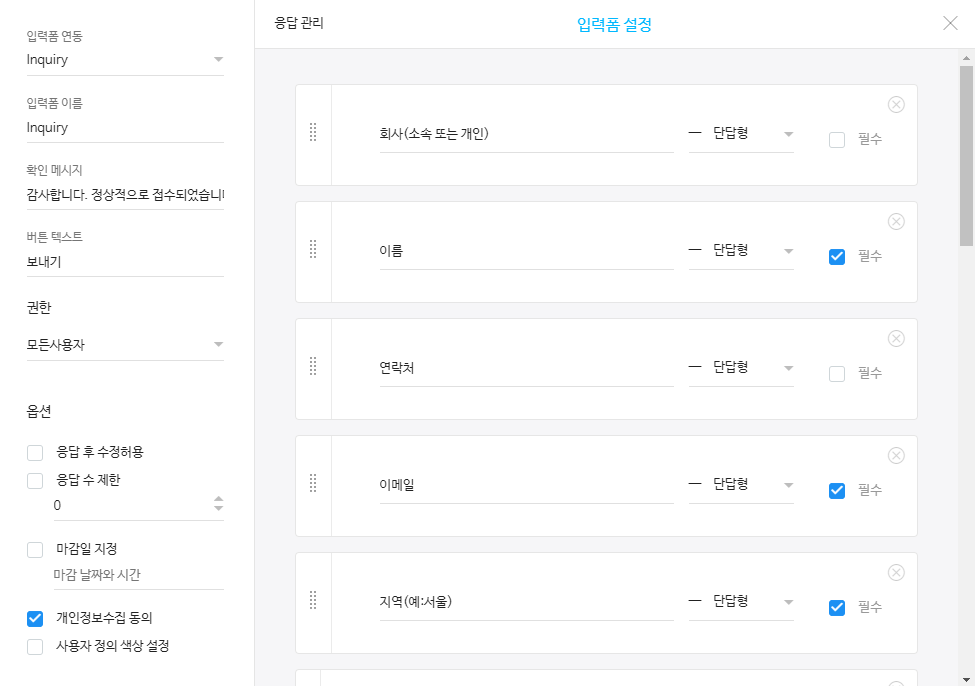Select the 입력폼 설정 tab

tap(614, 25)
